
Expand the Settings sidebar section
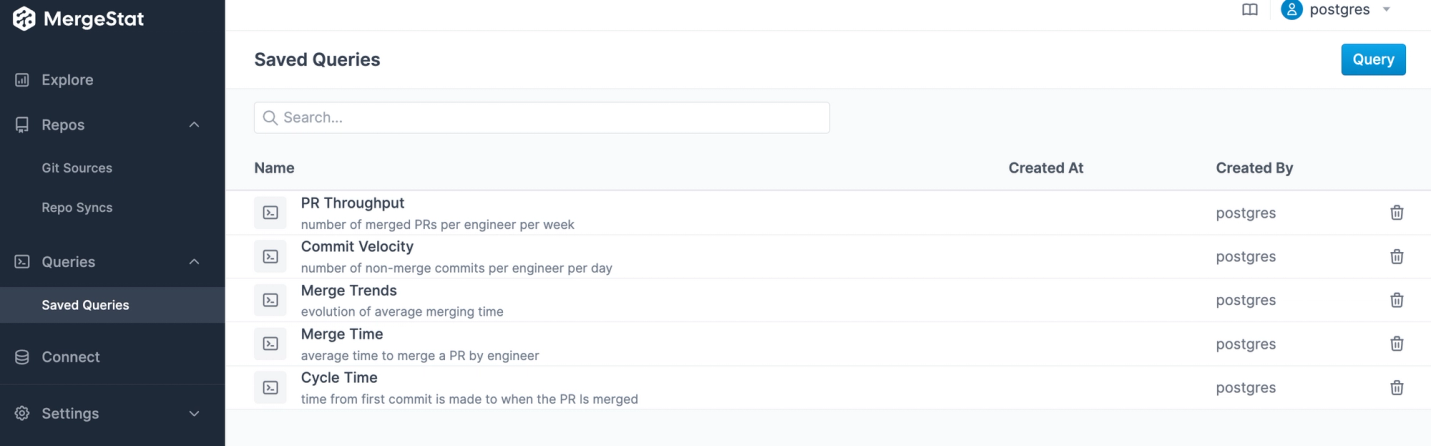point(194,413)
